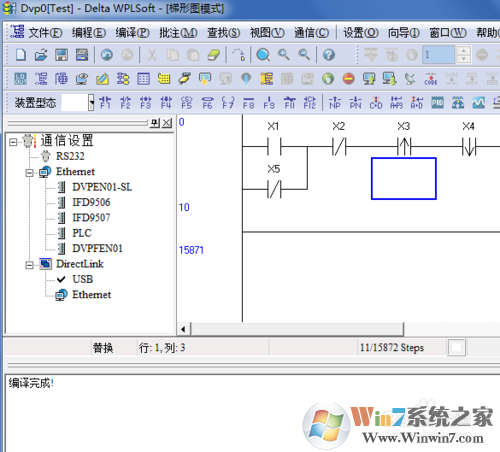Open the 查找(S) menu

pos(223,33)
